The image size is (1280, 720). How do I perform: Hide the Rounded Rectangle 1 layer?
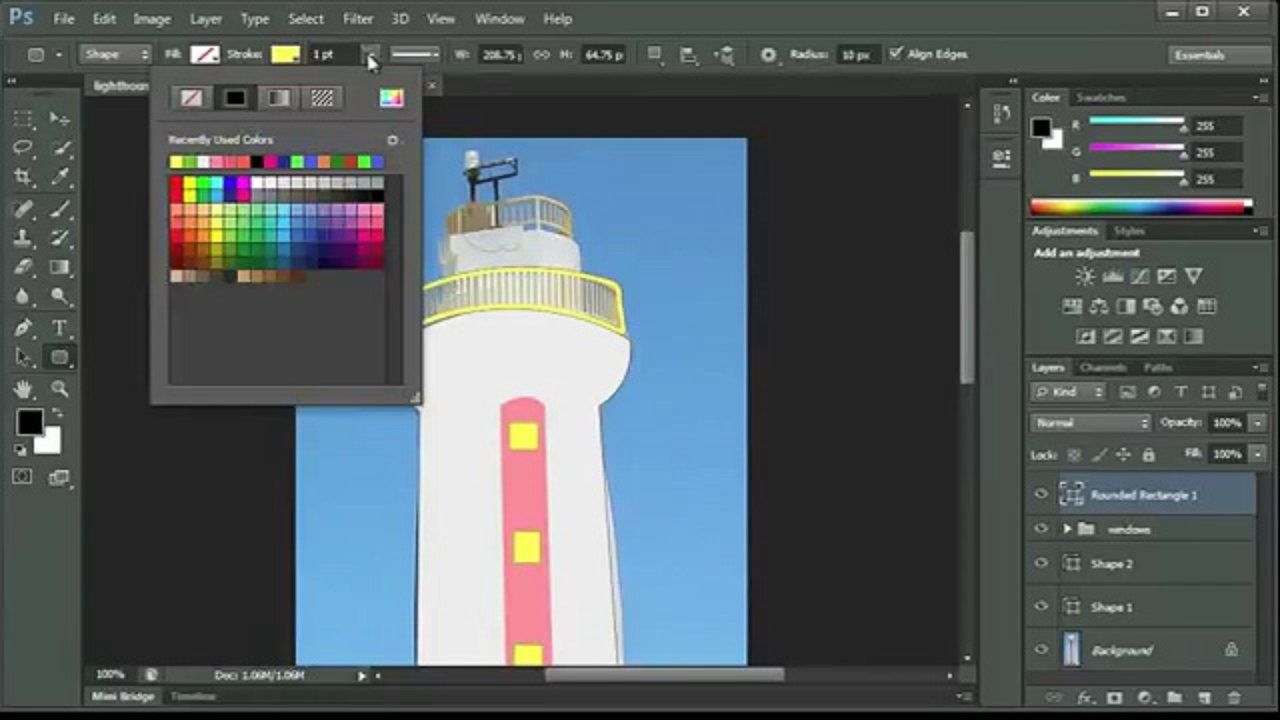pyautogui.click(x=1041, y=494)
